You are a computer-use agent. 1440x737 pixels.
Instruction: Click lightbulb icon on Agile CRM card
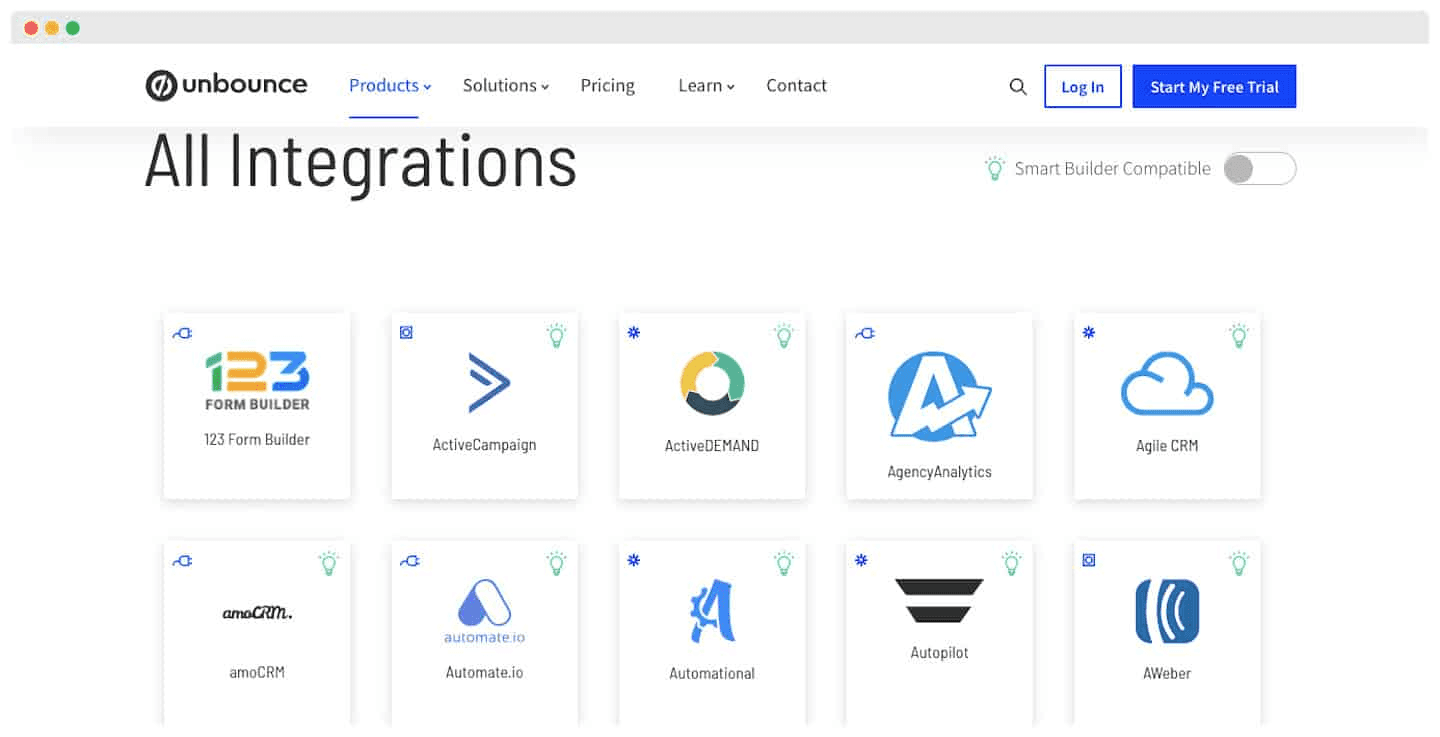[x=1239, y=335]
